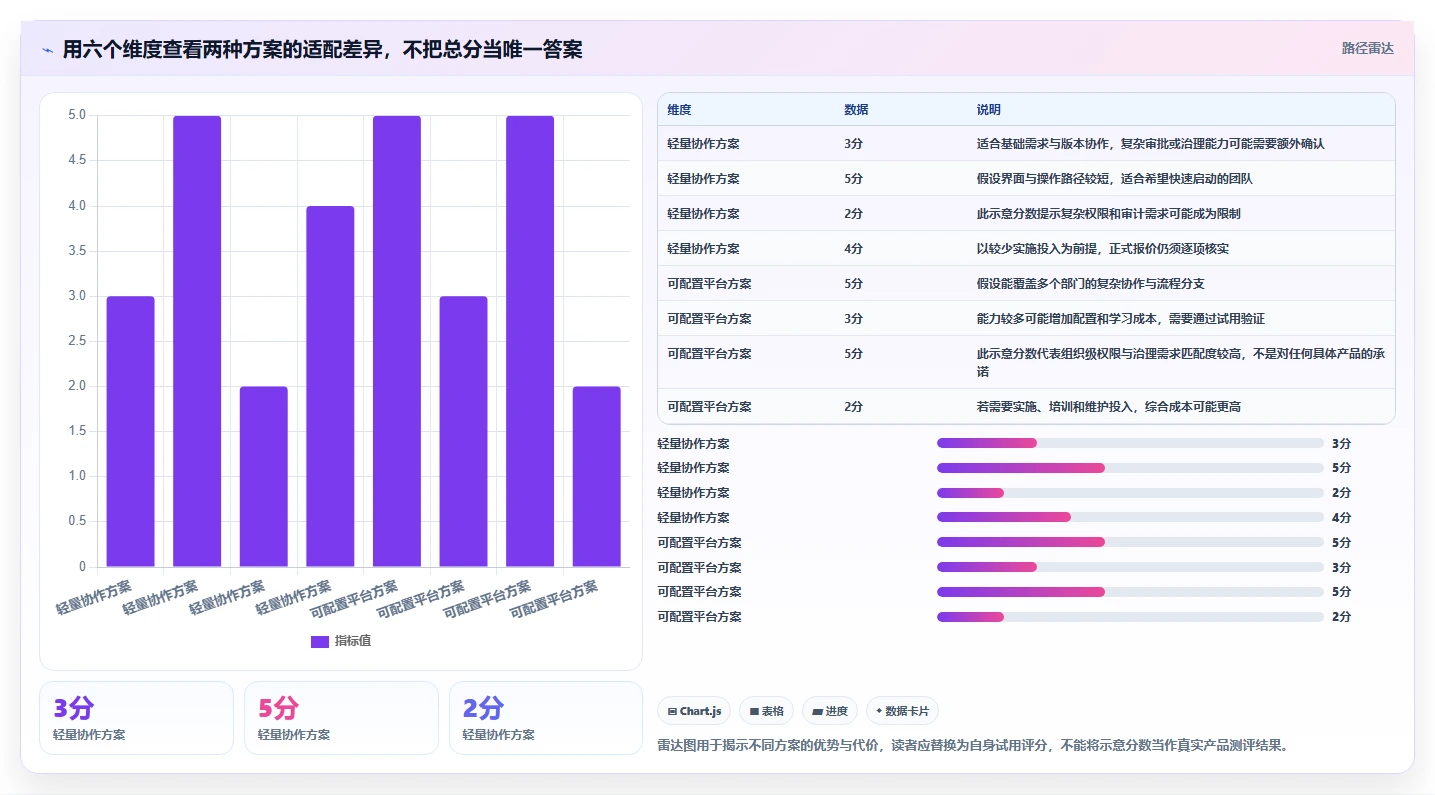Click 可配置平台方案 progress bar showing 2分
Screen dimensions: 1435x795
[x=1130, y=617]
